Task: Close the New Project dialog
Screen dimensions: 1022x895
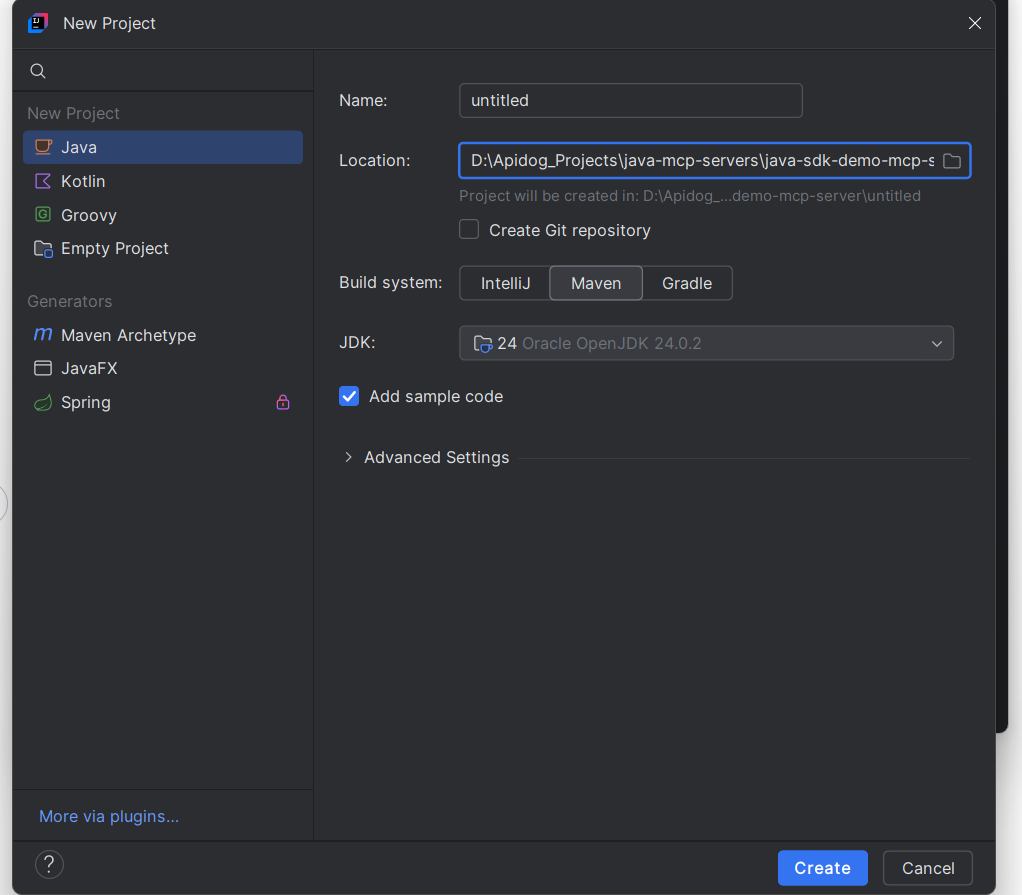Action: pos(974,23)
